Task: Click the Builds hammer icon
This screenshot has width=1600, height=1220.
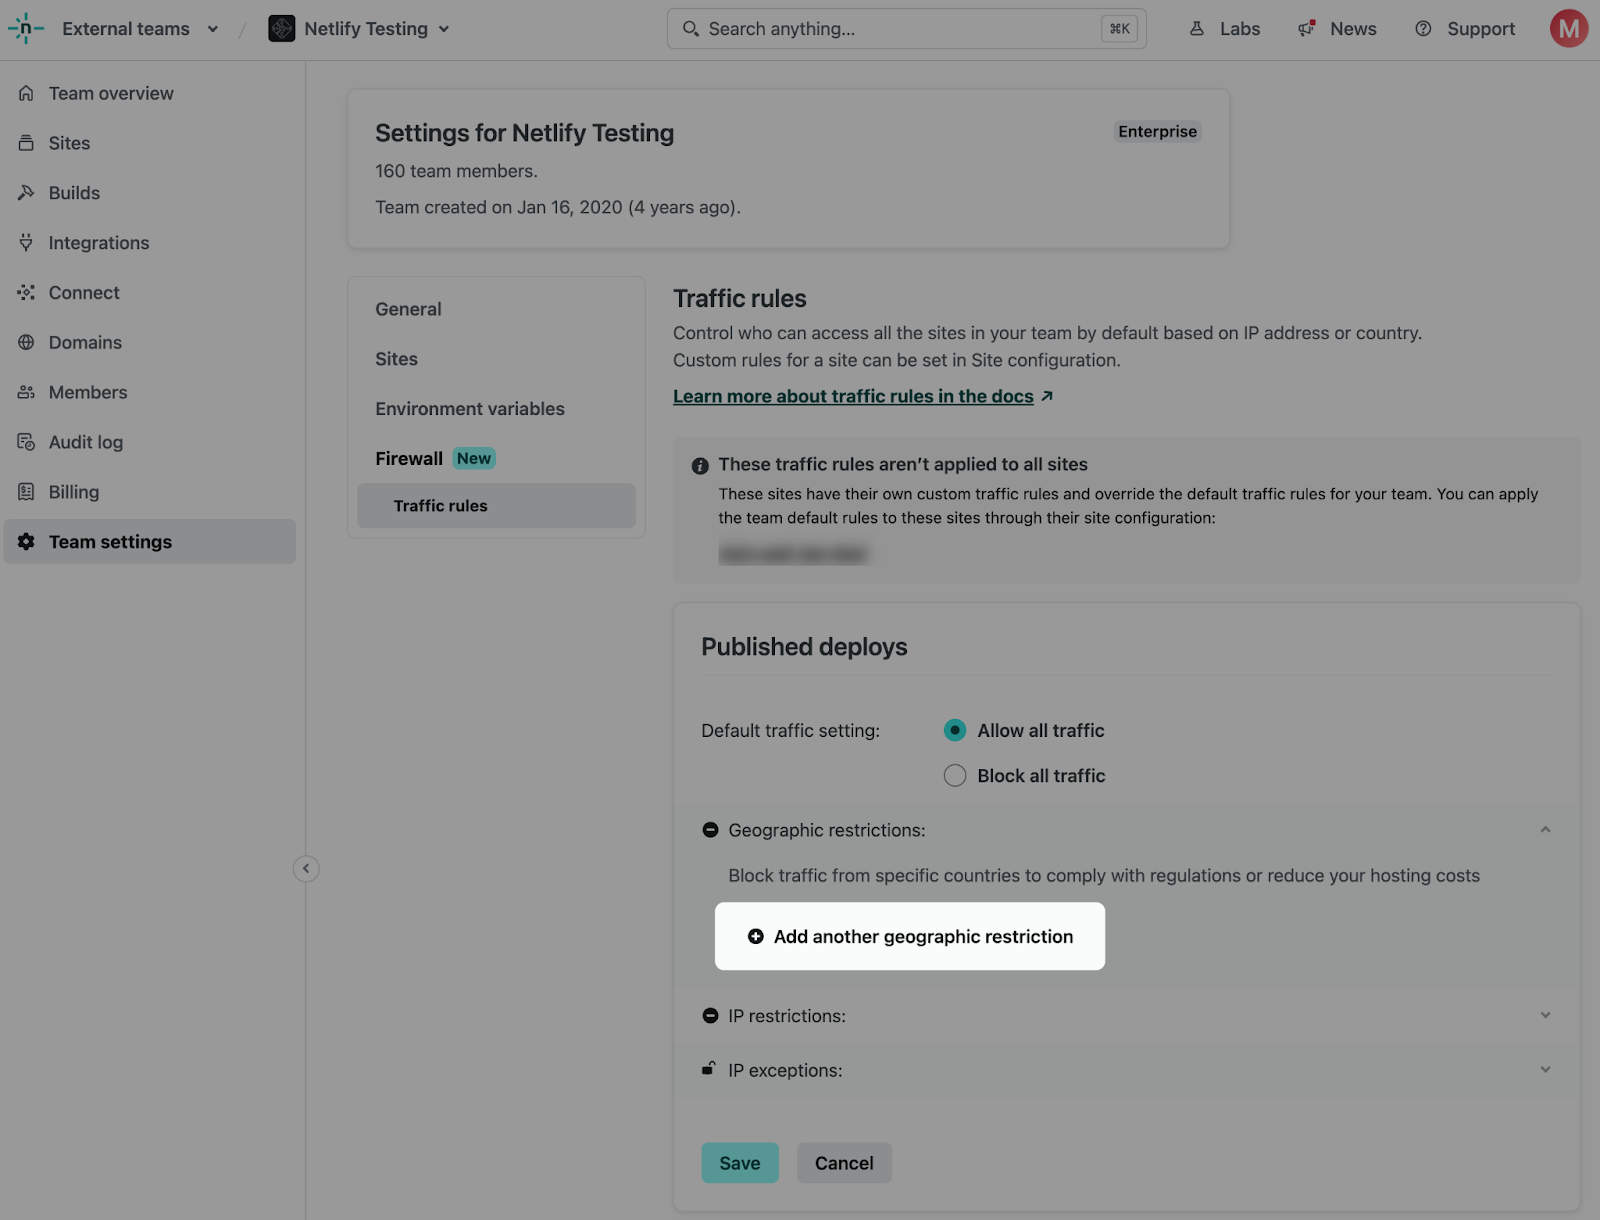Action: [x=26, y=193]
